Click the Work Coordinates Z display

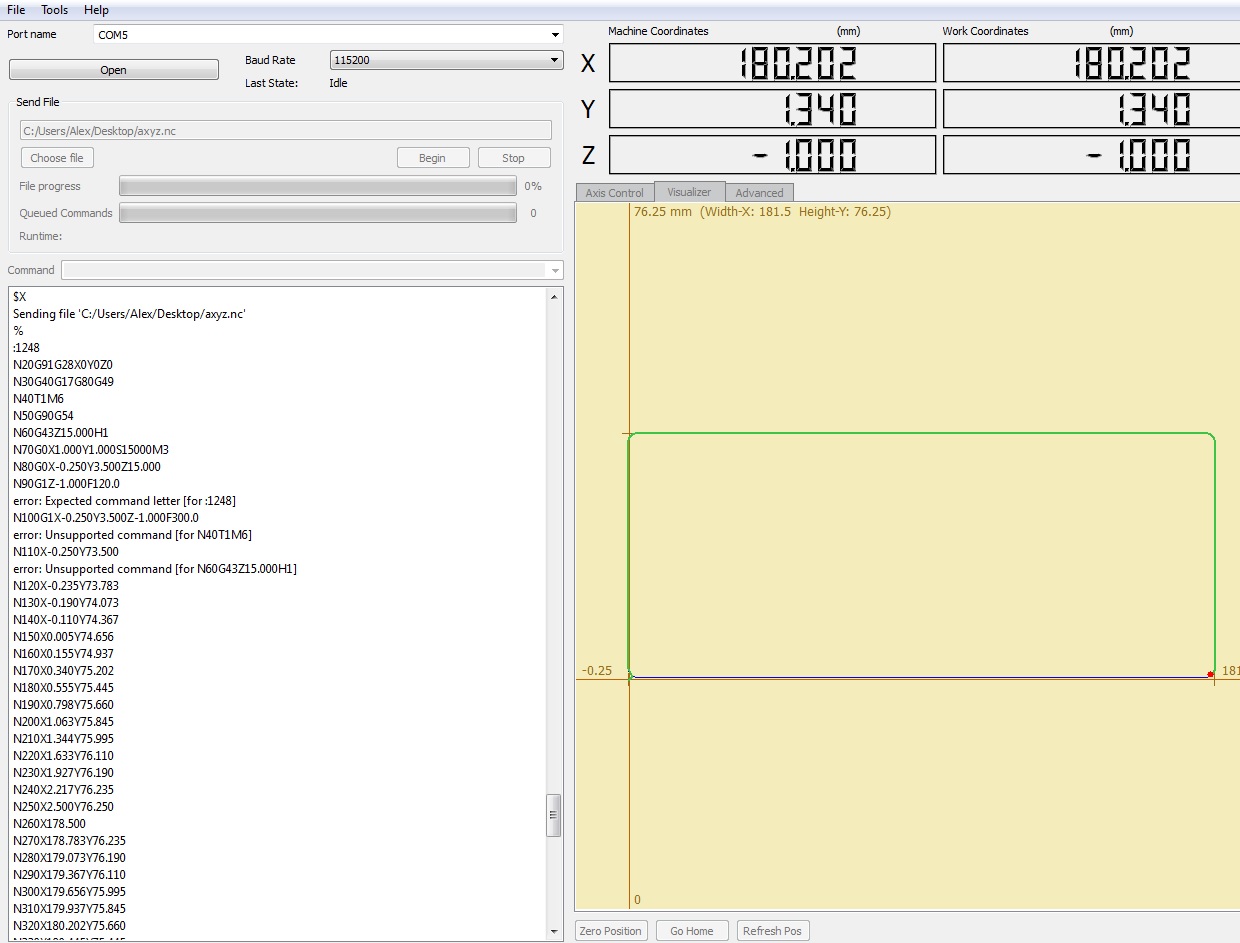pos(1091,155)
